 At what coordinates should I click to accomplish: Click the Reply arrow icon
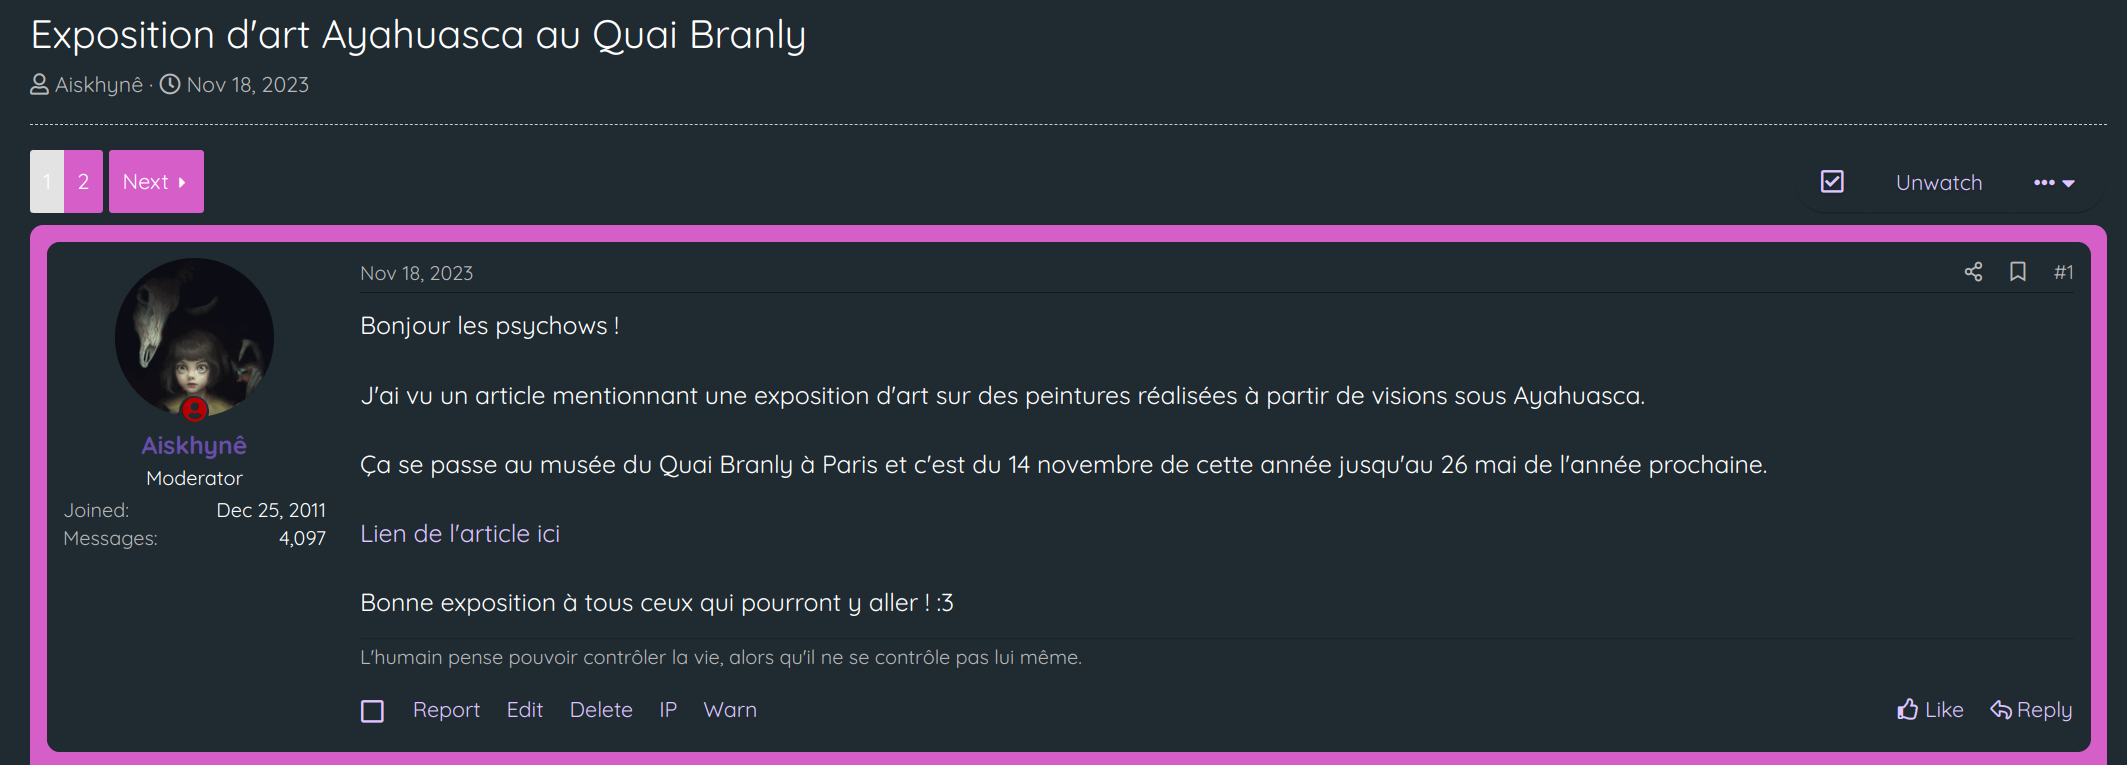pyautogui.click(x=2001, y=709)
